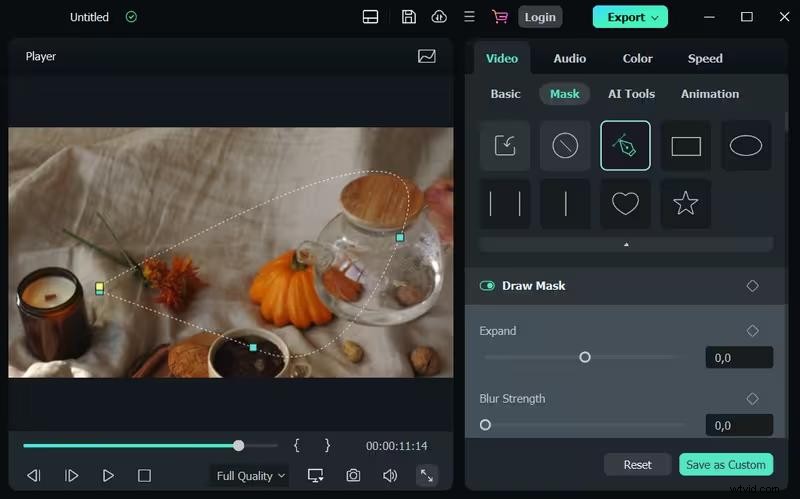Screen dimensions: 800x499
Task: Open the layout switch icon in title bar
Action: [370, 17]
